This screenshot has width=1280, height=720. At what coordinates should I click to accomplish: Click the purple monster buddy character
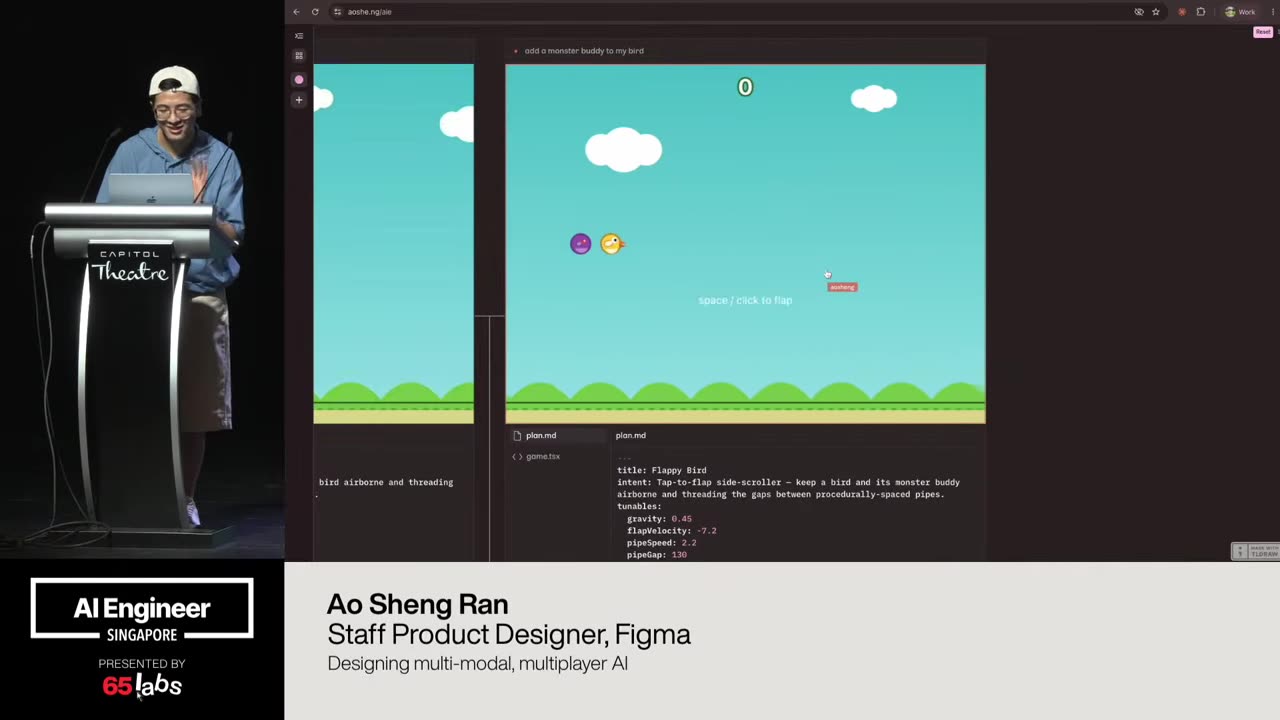tap(581, 244)
